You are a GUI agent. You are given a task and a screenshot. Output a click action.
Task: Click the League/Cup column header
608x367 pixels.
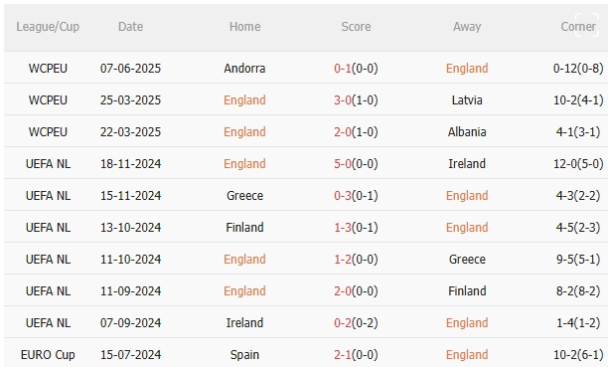click(48, 27)
